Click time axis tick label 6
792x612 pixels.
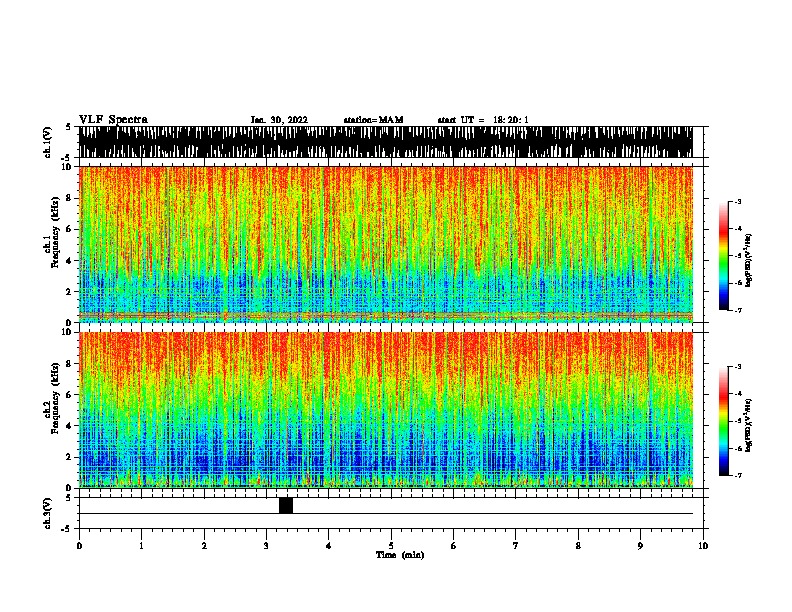(x=454, y=546)
